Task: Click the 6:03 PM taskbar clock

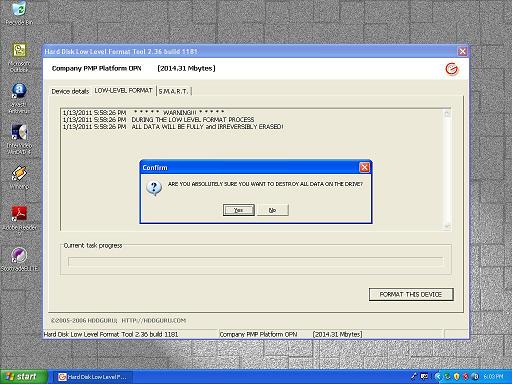Action: point(493,377)
